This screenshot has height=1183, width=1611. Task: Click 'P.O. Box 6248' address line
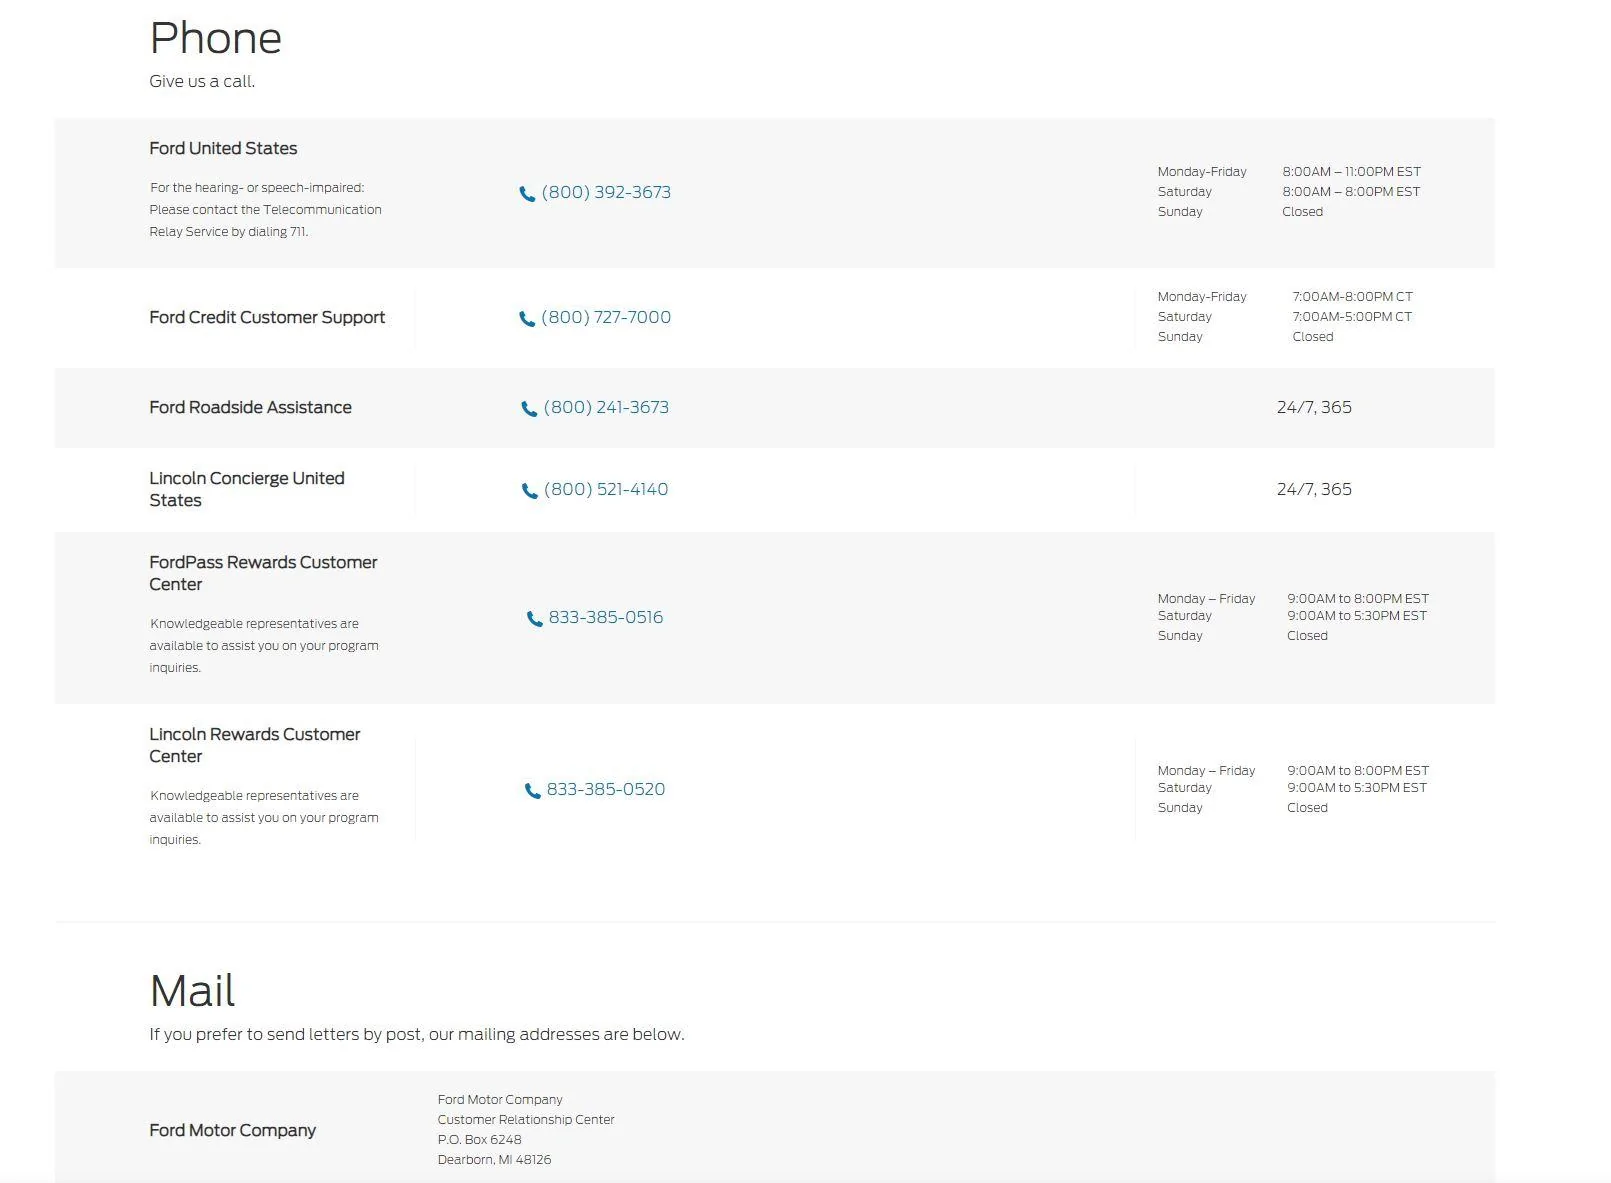(x=480, y=1140)
